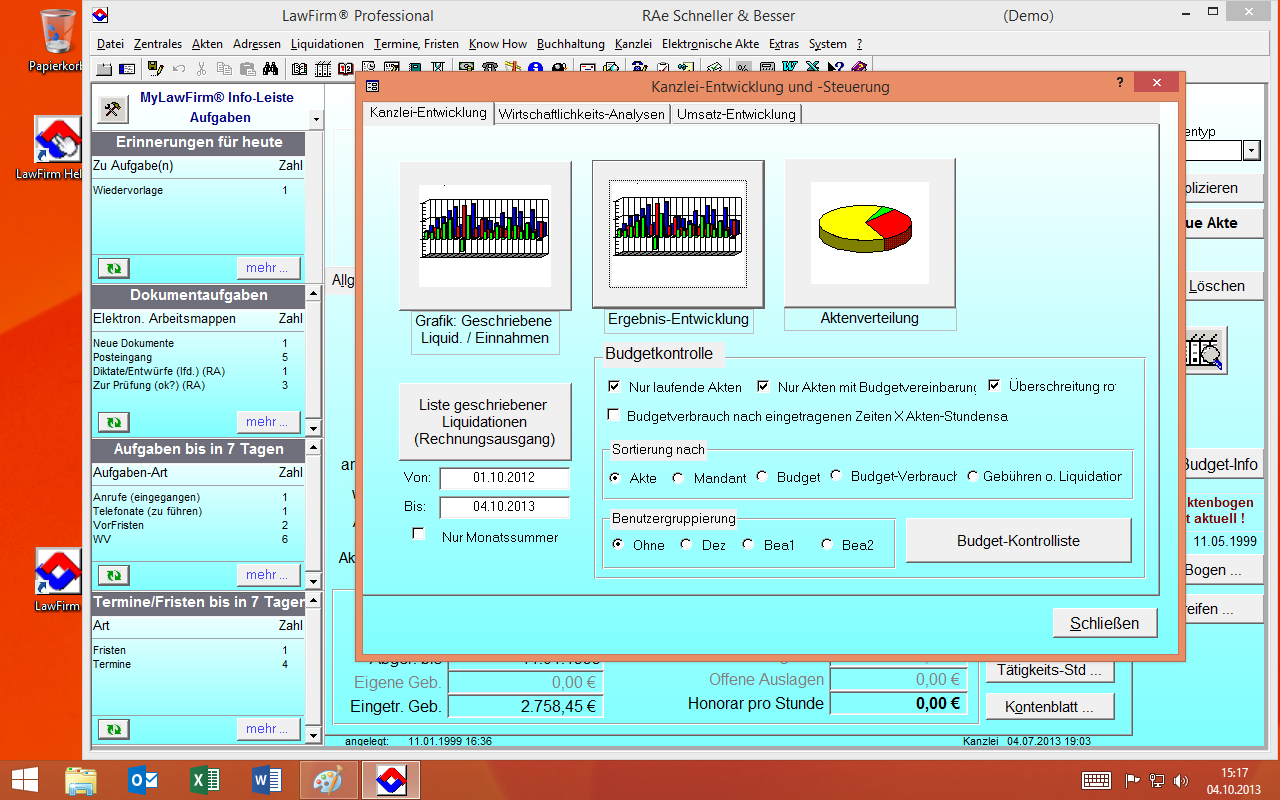The width and height of the screenshot is (1280, 800).
Task: Open the Buchhaltung menu
Action: [570, 44]
